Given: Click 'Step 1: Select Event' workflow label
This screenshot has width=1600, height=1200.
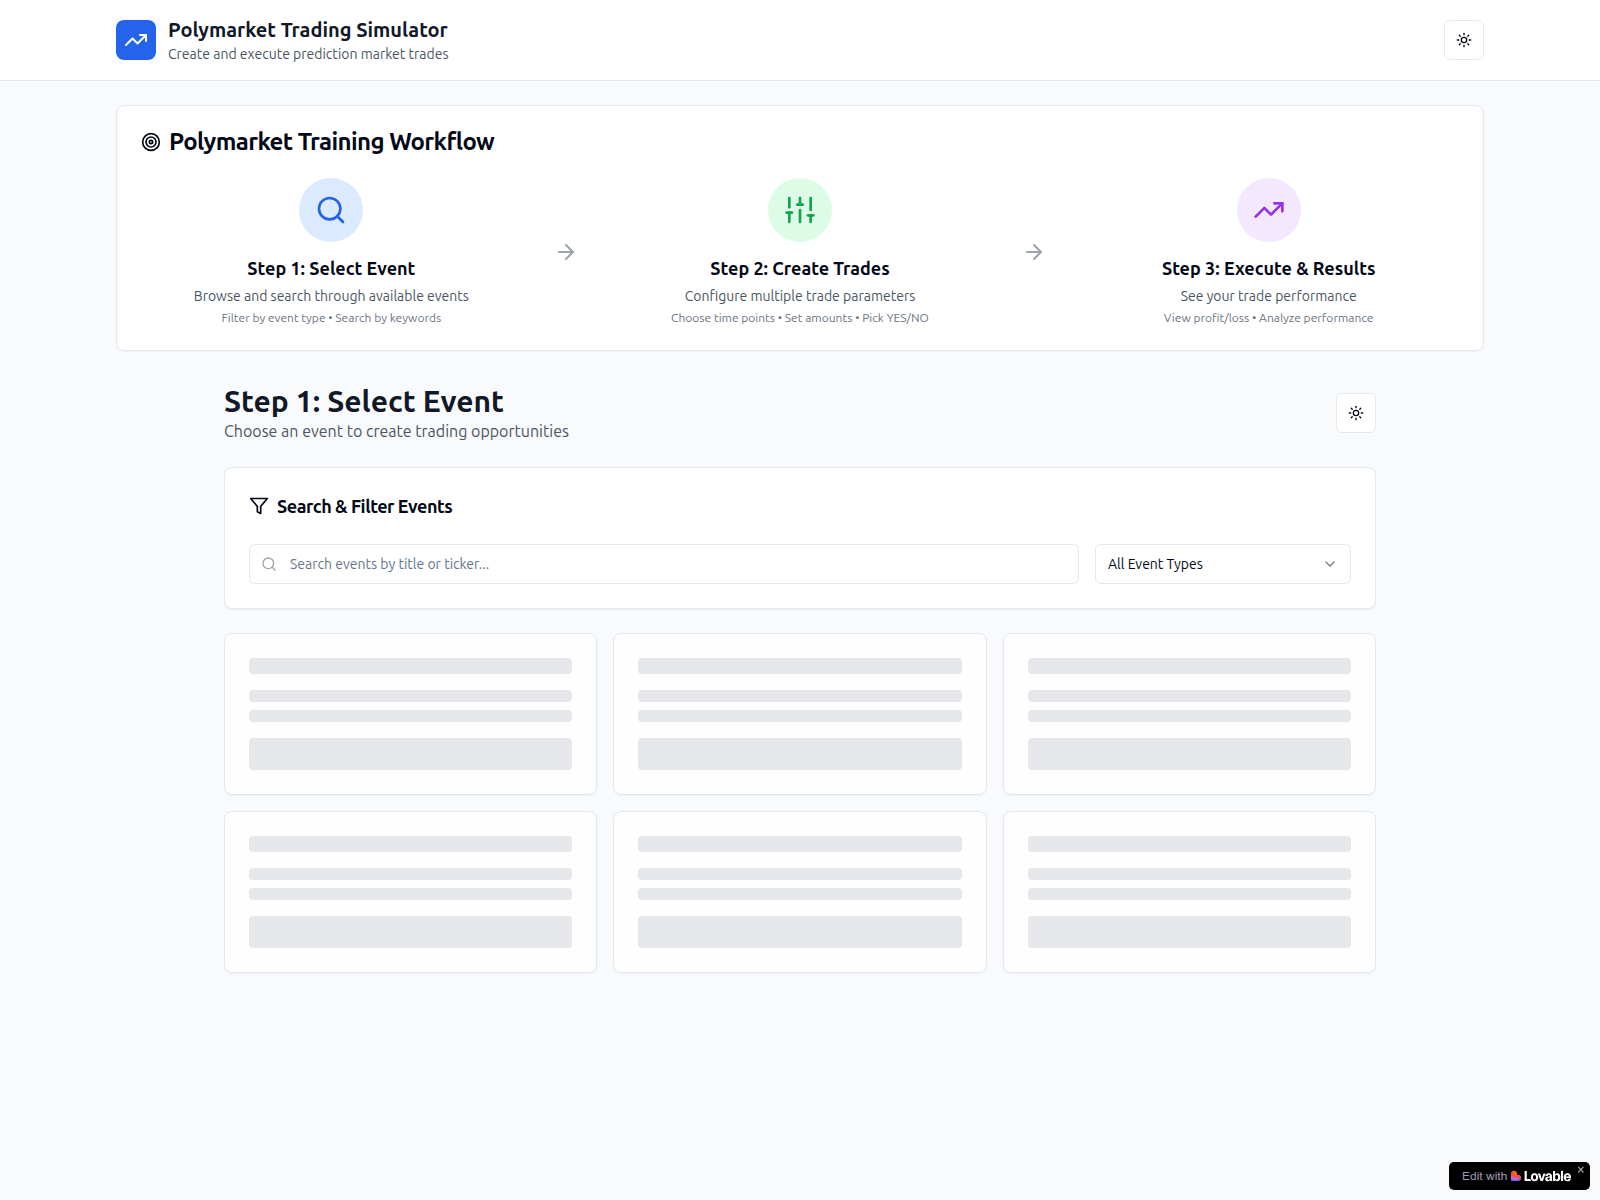Looking at the screenshot, I should tap(331, 268).
